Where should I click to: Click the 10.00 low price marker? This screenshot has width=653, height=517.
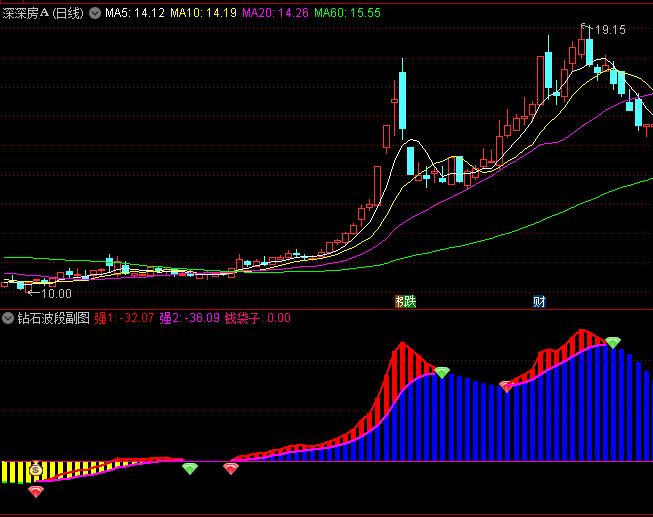(56, 294)
